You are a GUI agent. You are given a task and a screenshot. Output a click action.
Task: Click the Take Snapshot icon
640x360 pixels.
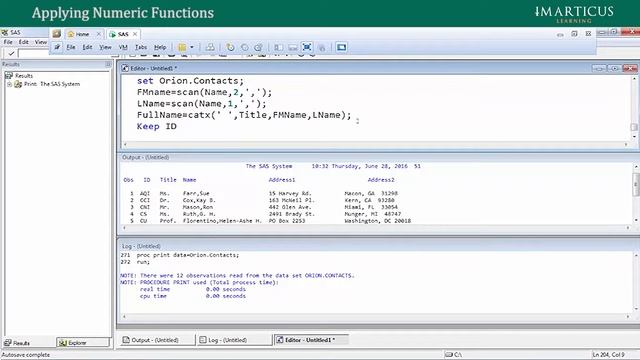pyautogui.click(x=231, y=47)
